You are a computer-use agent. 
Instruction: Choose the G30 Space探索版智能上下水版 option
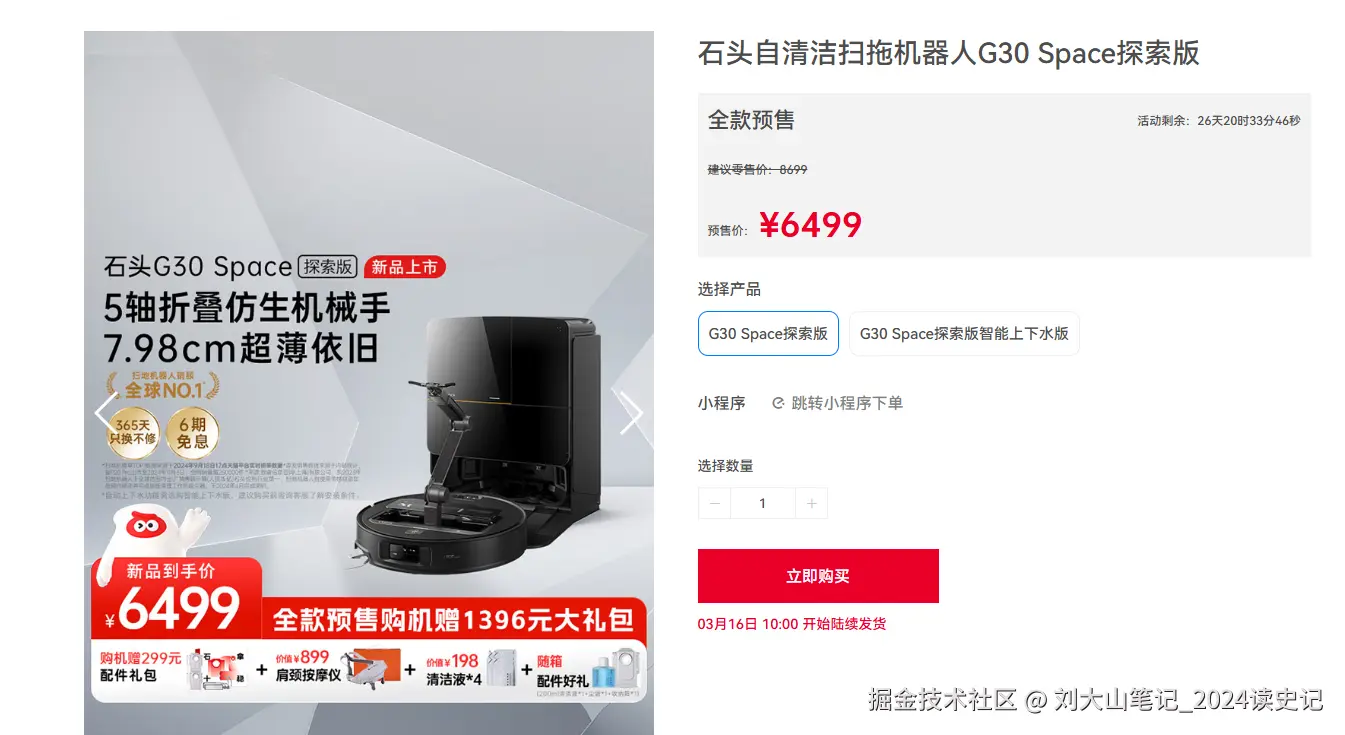coord(964,333)
